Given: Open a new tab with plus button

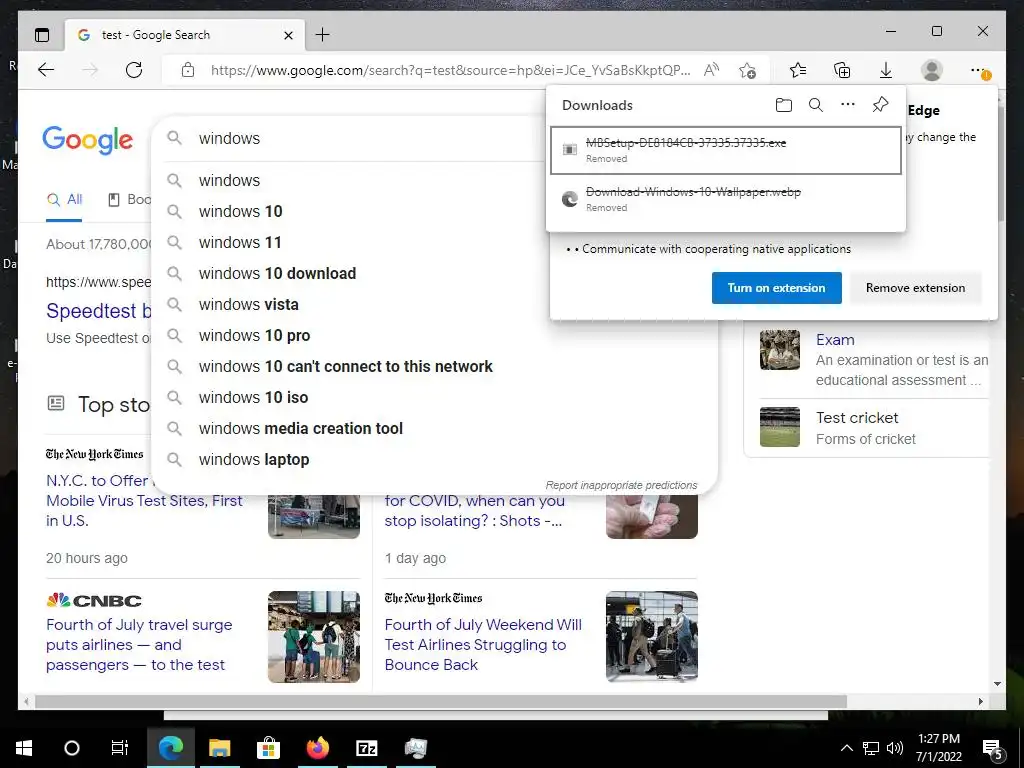Looking at the screenshot, I should [x=323, y=35].
